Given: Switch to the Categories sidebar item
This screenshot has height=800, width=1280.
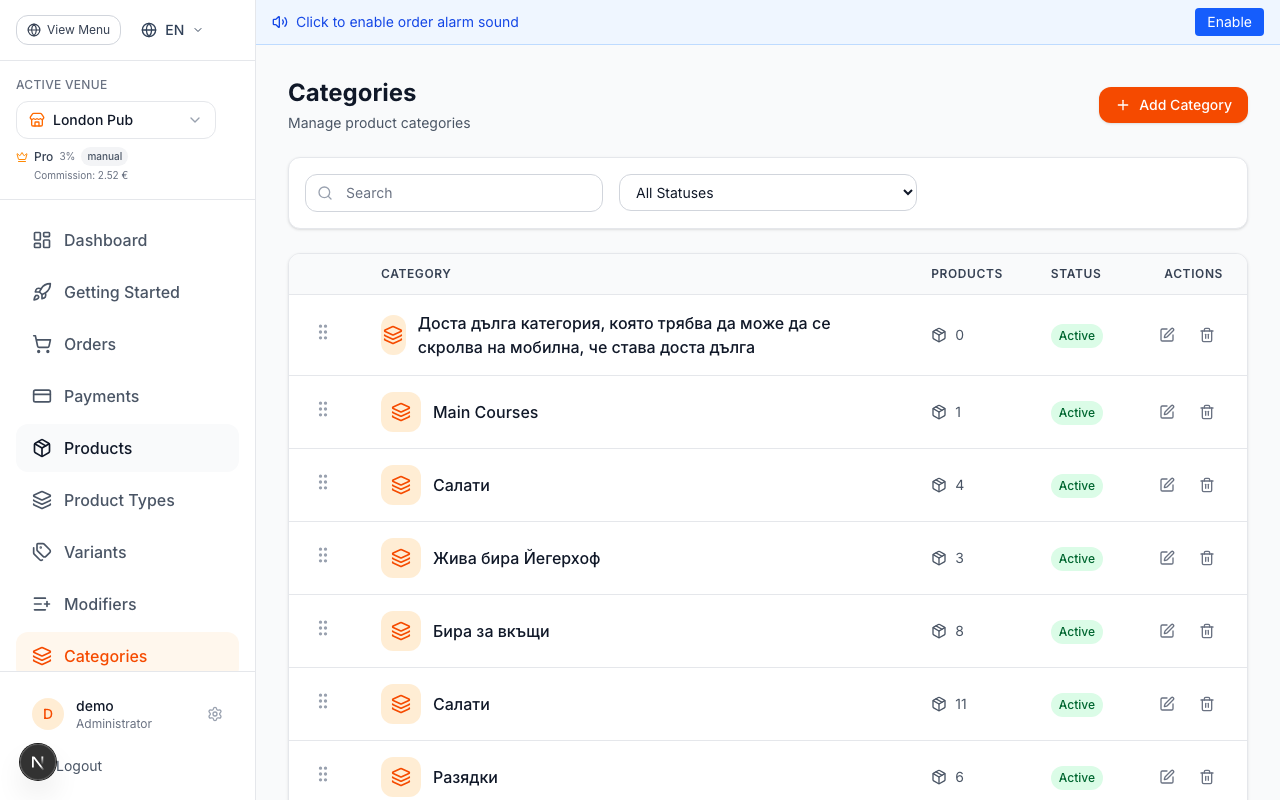Looking at the screenshot, I should (105, 656).
